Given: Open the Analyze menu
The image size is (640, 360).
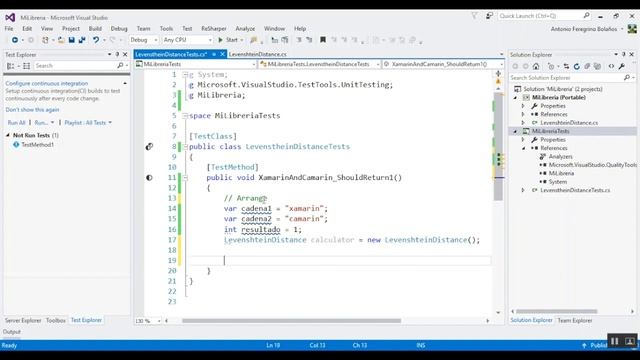Looking at the screenshot, I should tap(245, 29).
